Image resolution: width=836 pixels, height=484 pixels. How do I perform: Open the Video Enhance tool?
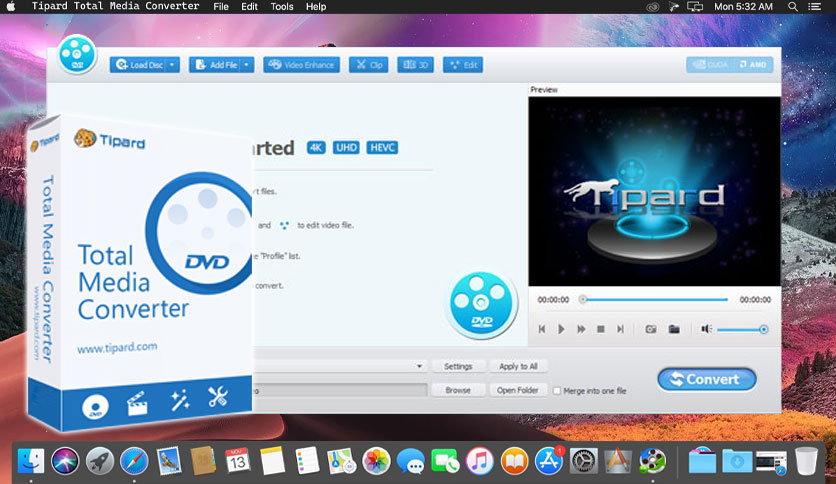click(301, 65)
